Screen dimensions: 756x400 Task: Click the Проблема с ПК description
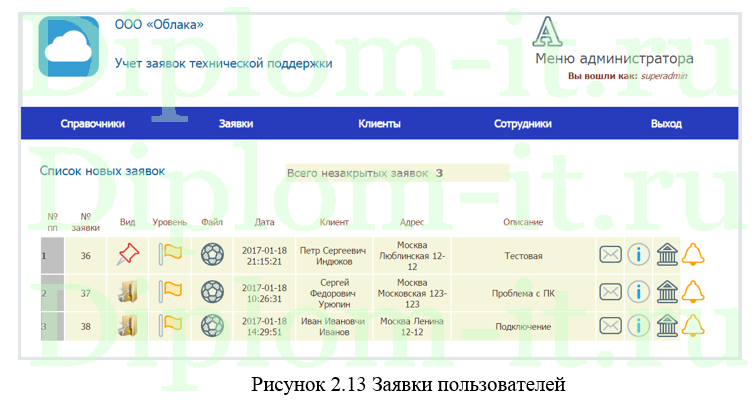(x=523, y=293)
